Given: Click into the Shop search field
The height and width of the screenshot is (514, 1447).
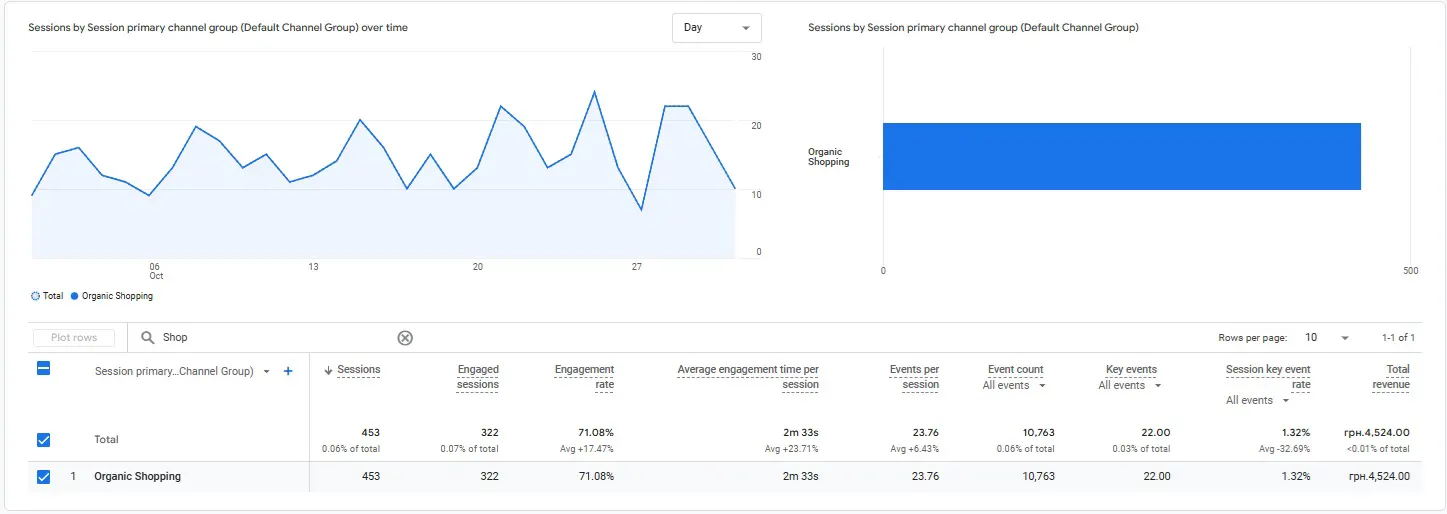Looking at the screenshot, I should [275, 338].
